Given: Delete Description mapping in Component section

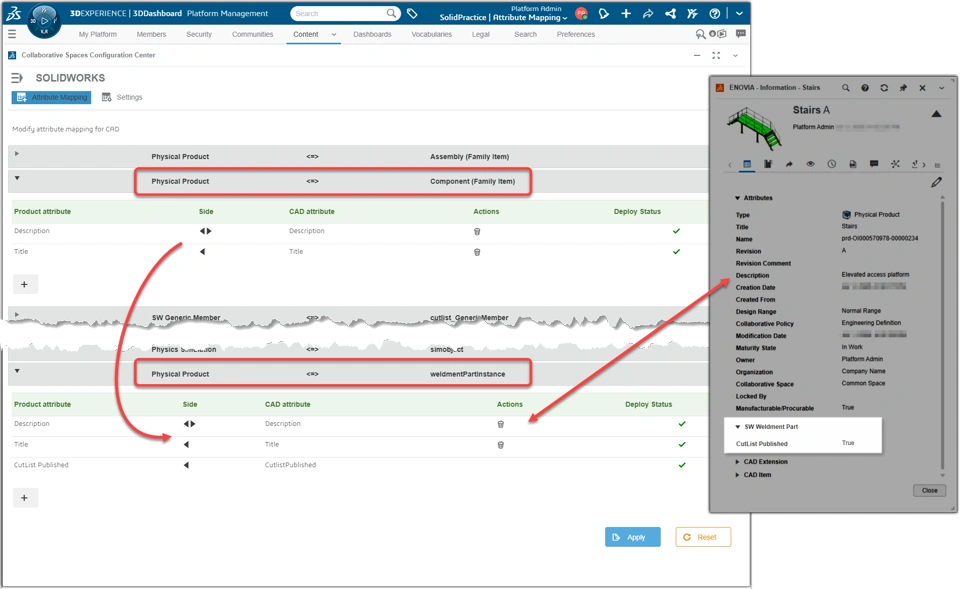Looking at the screenshot, I should pyautogui.click(x=477, y=231).
